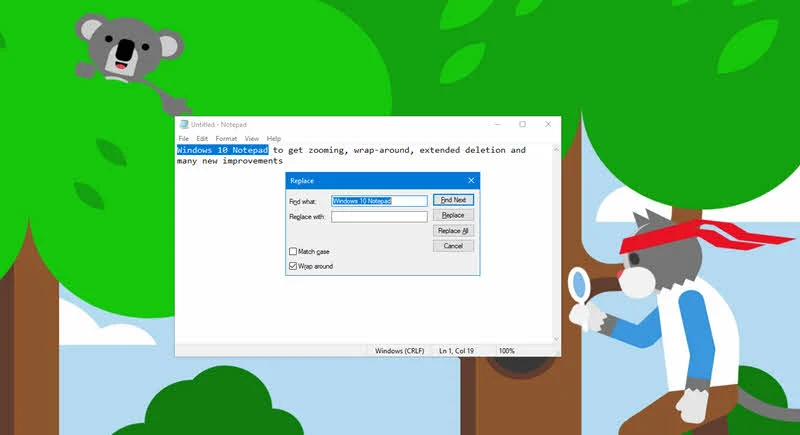Click the scrollbar up arrow in Notepad
800x435 pixels.
(x=556, y=149)
